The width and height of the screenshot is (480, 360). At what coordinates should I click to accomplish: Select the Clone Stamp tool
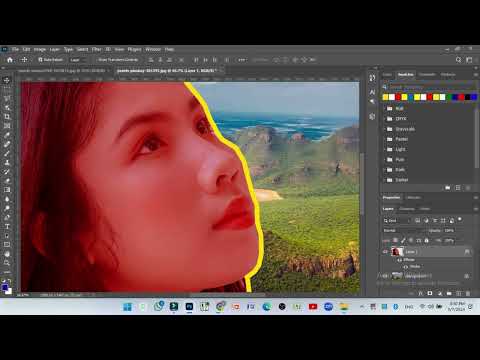pyautogui.click(x=7, y=162)
